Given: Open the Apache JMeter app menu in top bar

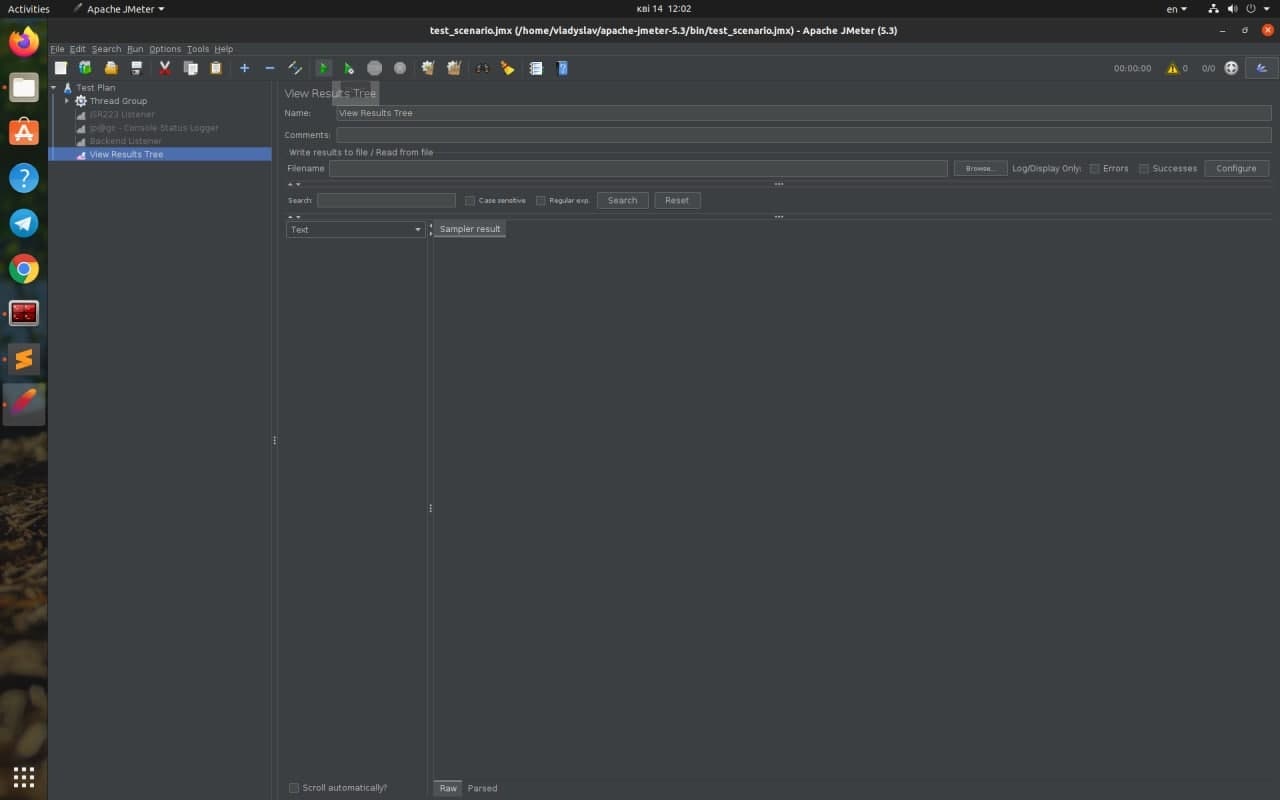Looking at the screenshot, I should pyautogui.click(x=118, y=9).
